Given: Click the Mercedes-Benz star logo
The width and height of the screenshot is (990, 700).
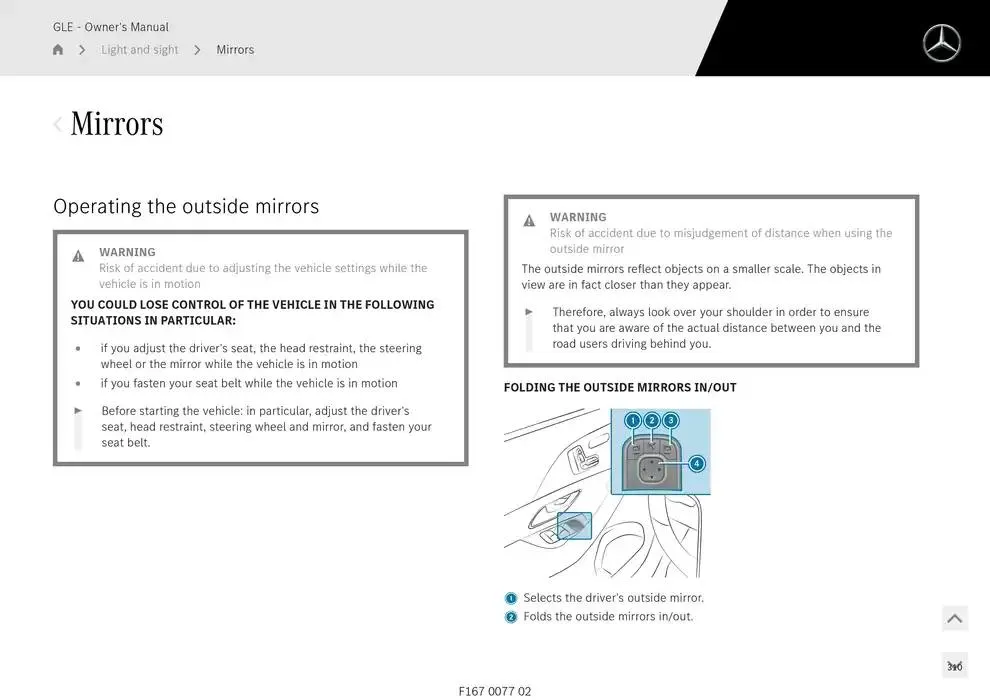Looking at the screenshot, I should [x=940, y=43].
